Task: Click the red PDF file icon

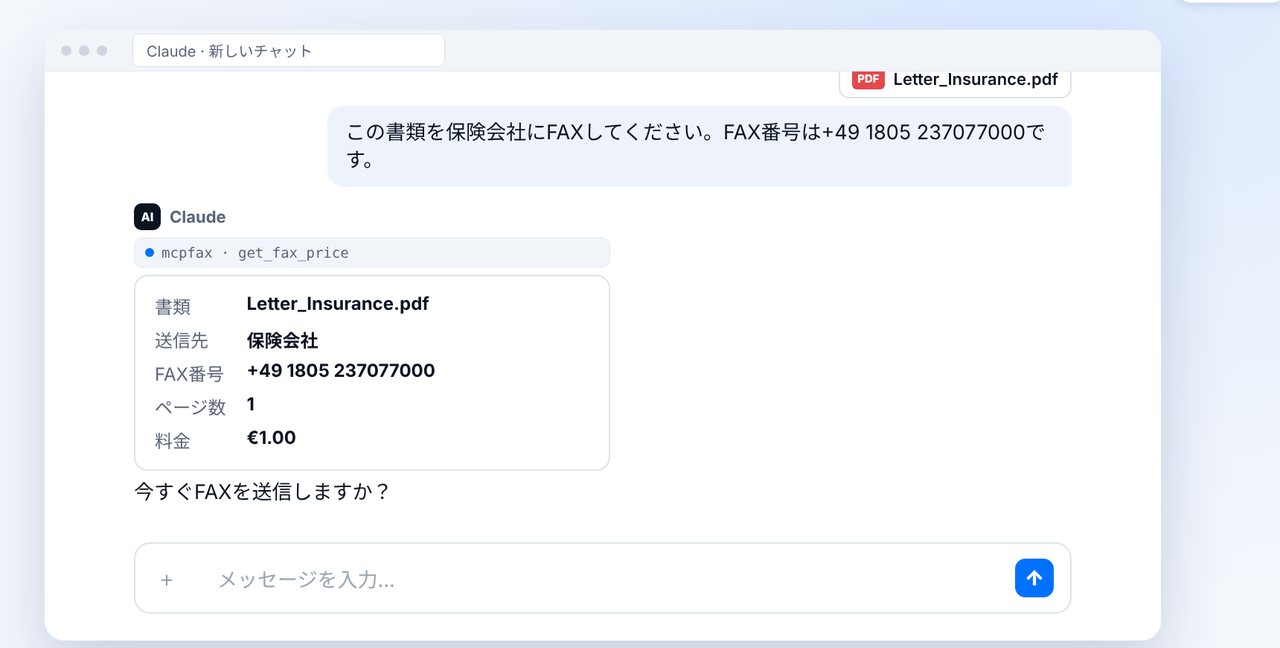Action: tap(868, 79)
